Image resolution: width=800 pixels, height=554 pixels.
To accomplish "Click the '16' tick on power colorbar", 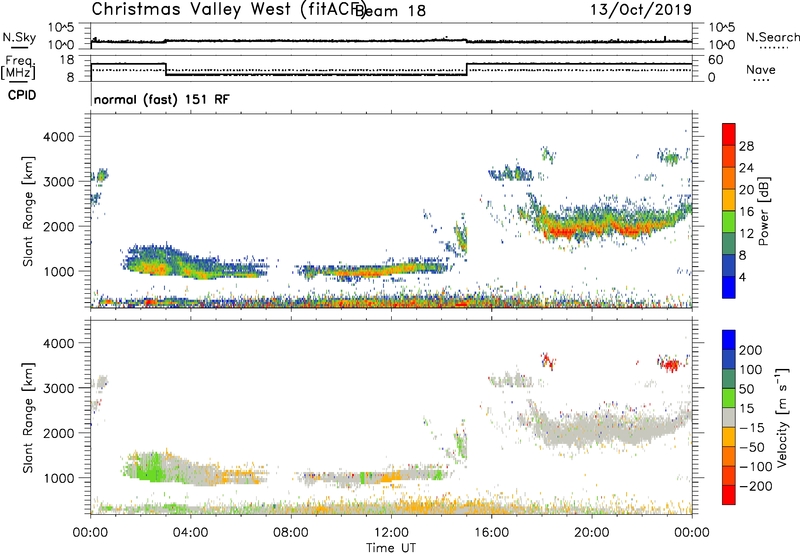I will click(x=746, y=212).
